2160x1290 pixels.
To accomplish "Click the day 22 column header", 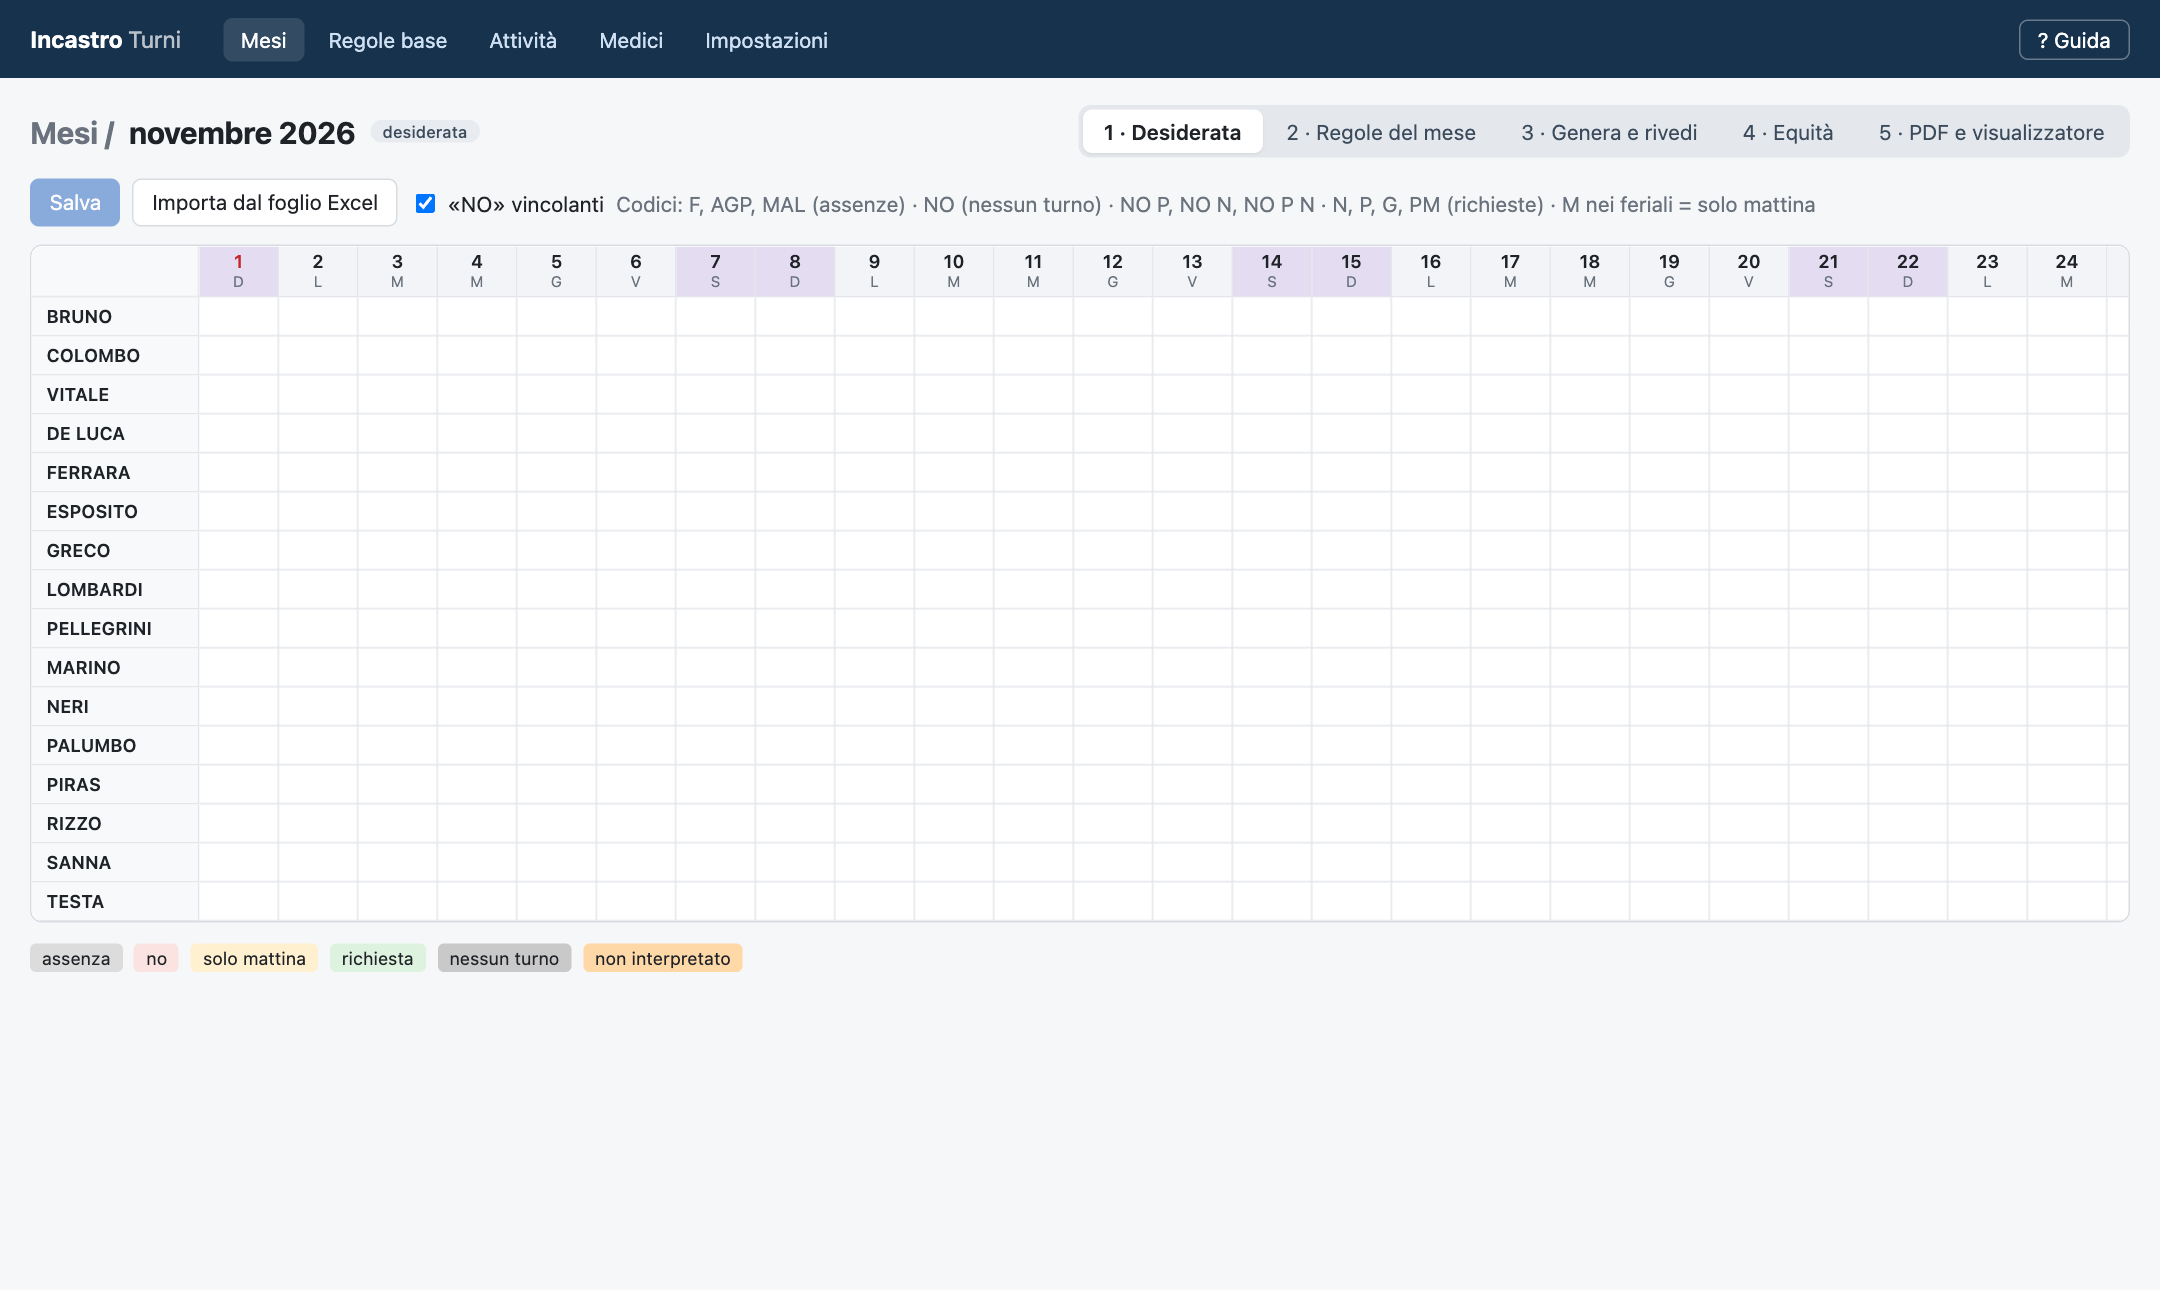I will click(1908, 271).
